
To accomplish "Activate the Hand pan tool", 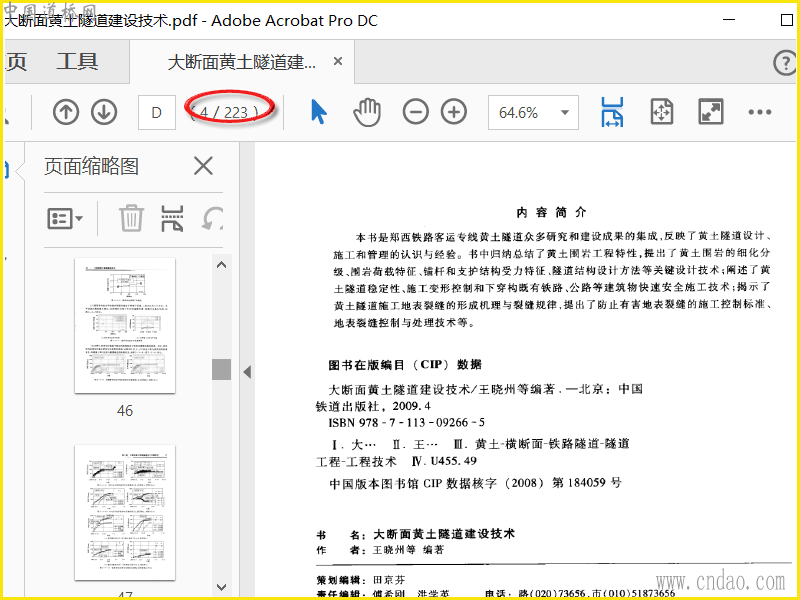I will click(x=367, y=112).
